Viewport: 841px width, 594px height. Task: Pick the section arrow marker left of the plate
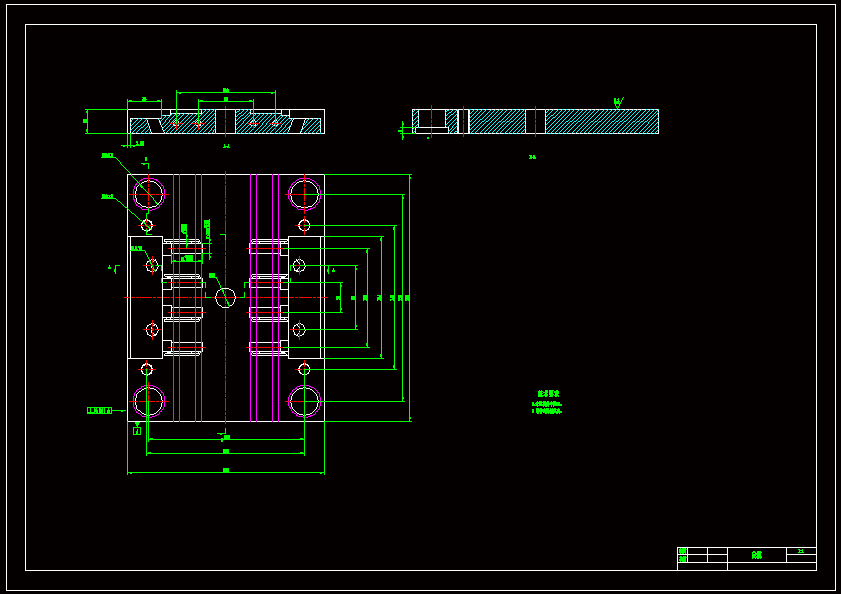114,268
